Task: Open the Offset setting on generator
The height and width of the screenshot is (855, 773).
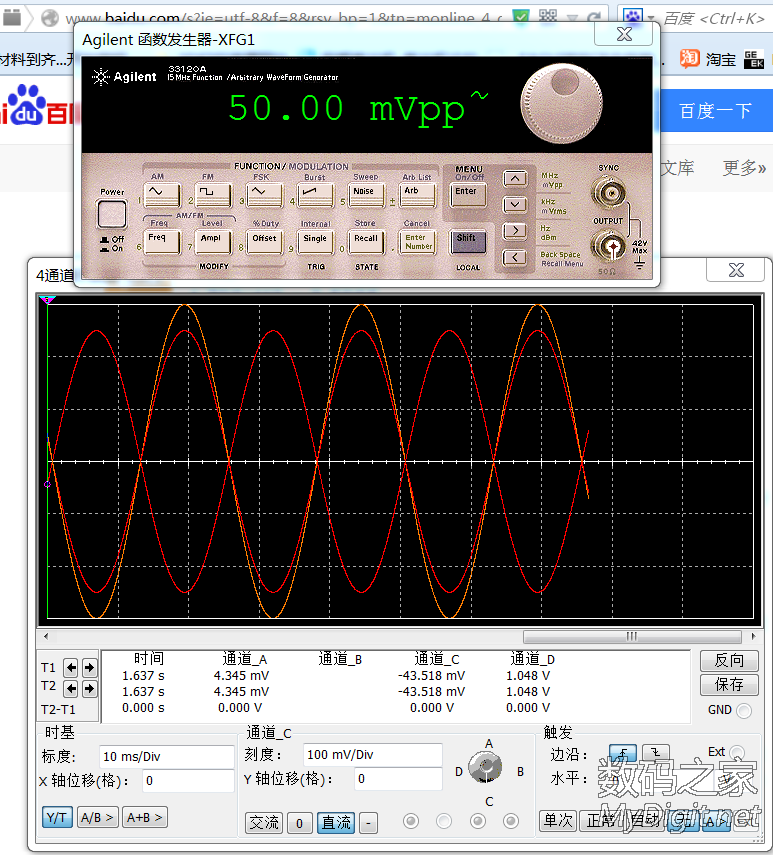Action: [x=264, y=242]
